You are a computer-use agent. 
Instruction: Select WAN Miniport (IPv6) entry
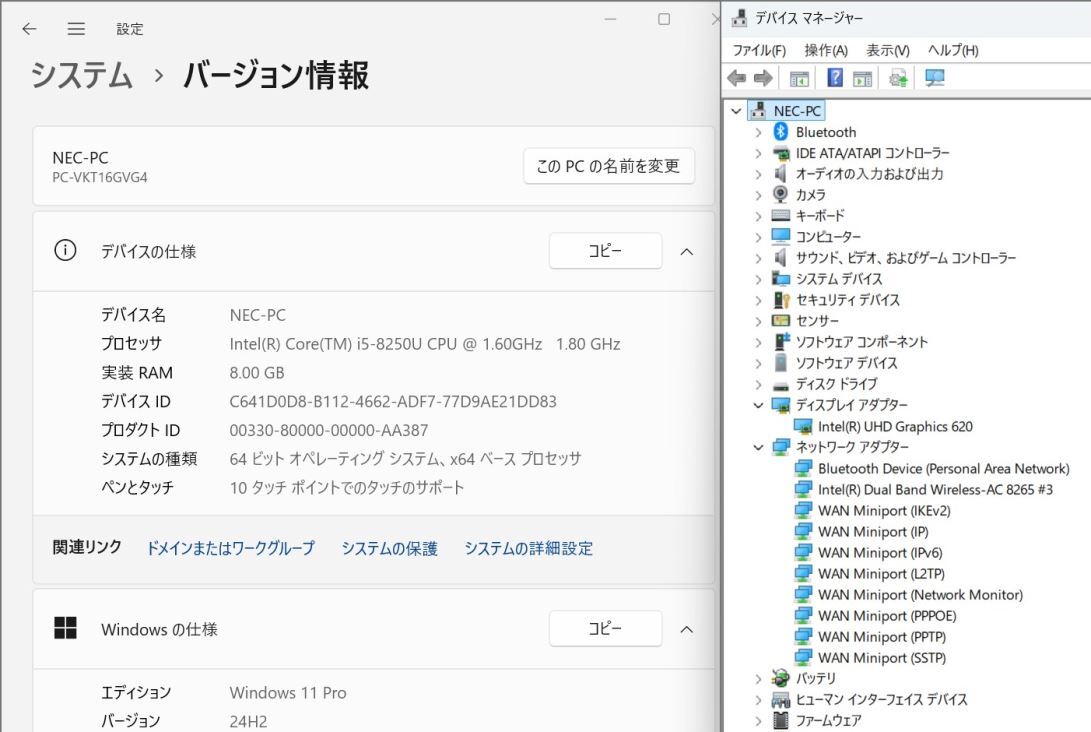879,552
